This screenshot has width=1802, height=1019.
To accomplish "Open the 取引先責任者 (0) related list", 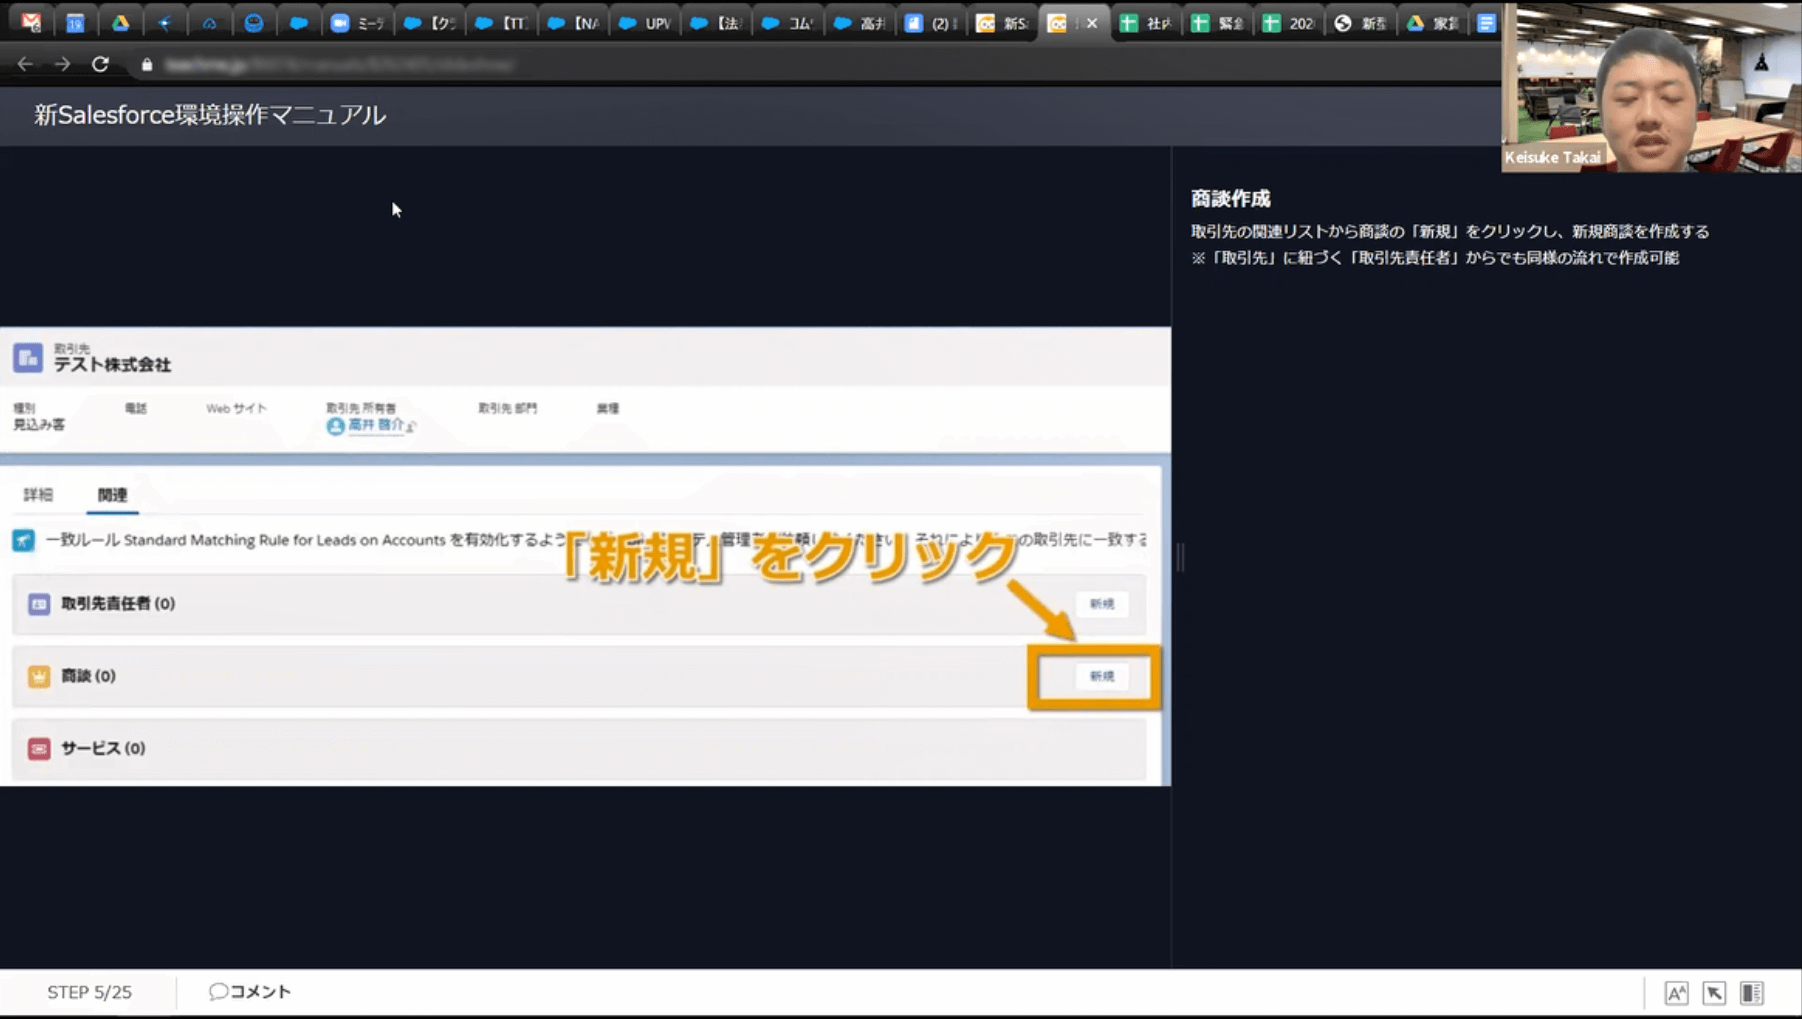I will pos(118,603).
